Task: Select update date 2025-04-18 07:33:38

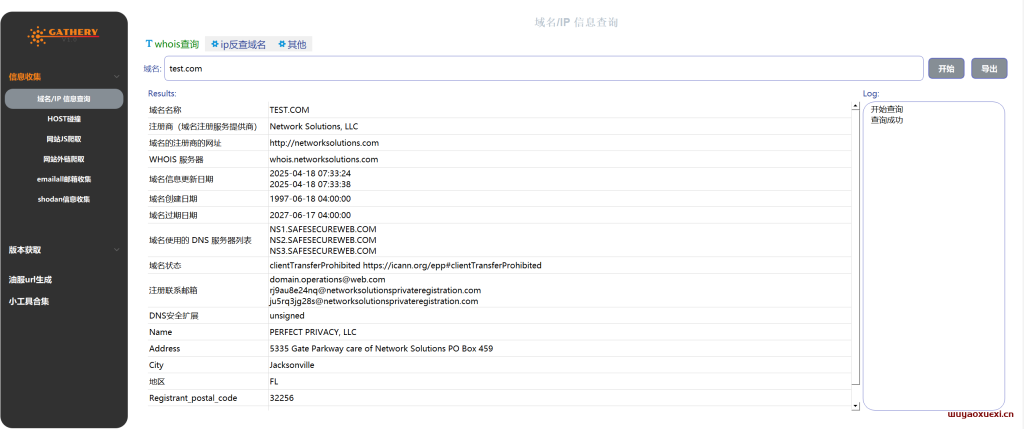Action: pyautogui.click(x=310, y=183)
